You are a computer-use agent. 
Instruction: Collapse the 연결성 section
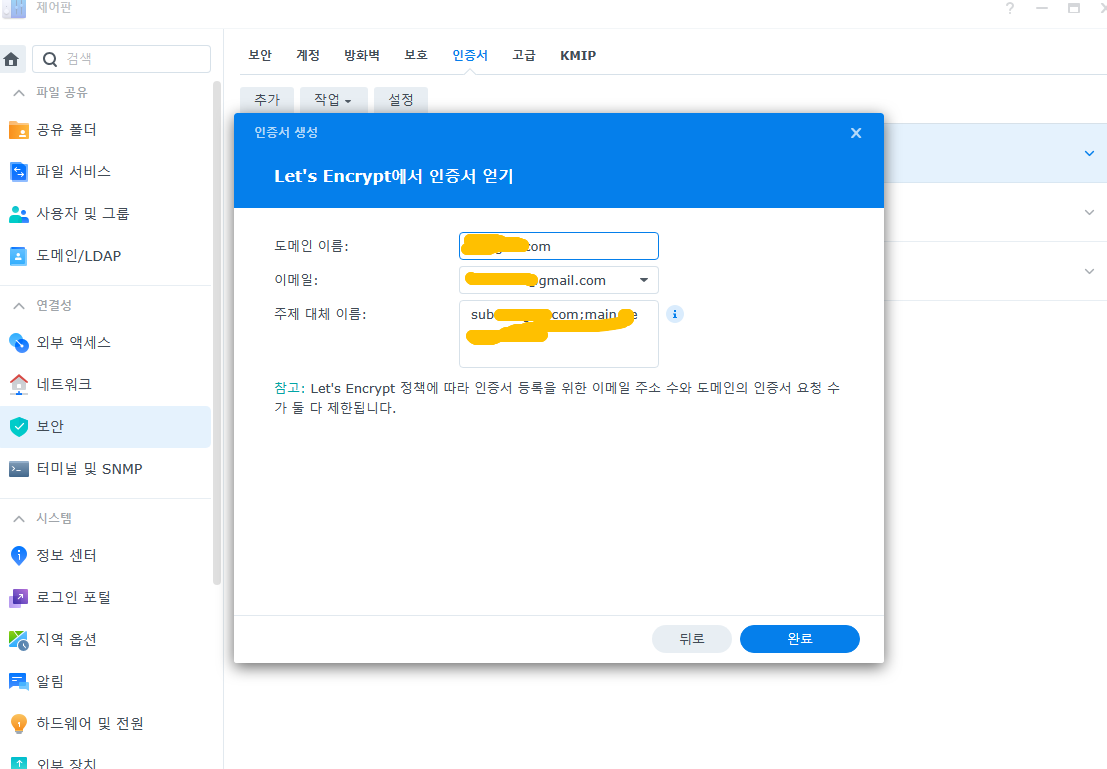(19, 306)
